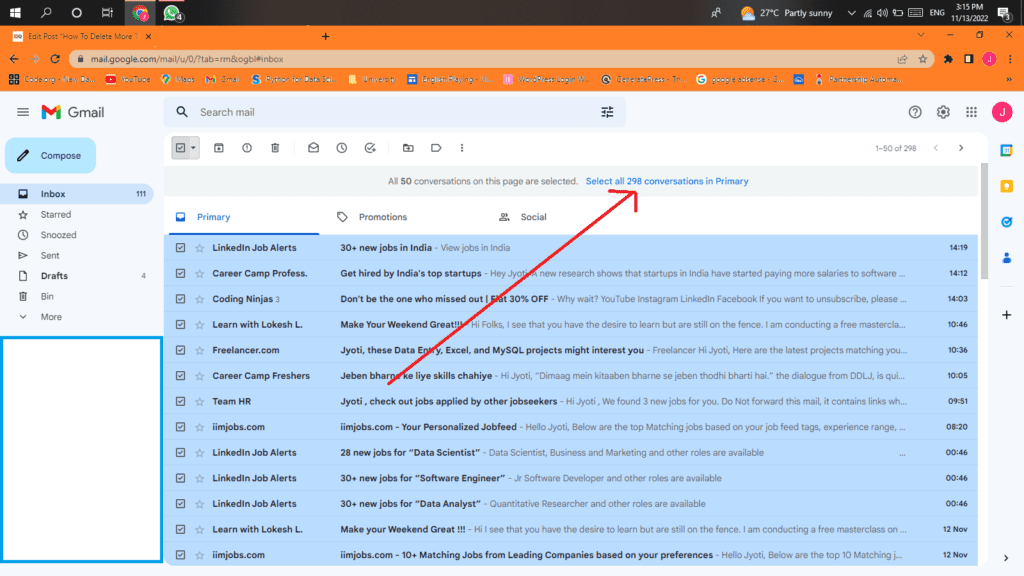Uncheck the Freelancer.com email checkbox

click(x=180, y=351)
